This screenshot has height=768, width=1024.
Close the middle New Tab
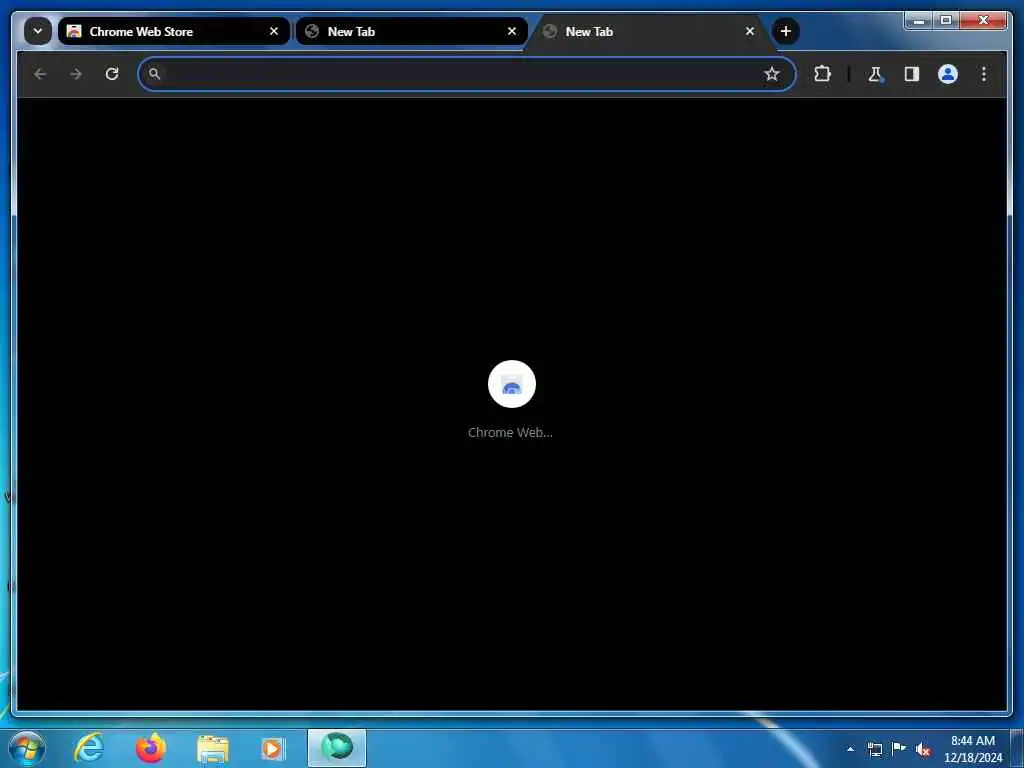tap(512, 31)
